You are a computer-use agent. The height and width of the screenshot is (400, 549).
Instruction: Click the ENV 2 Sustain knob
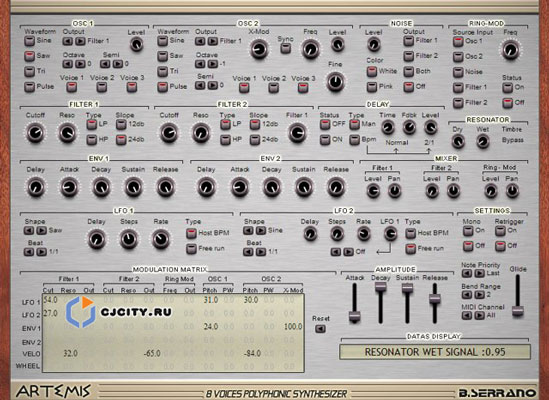[x=304, y=187]
